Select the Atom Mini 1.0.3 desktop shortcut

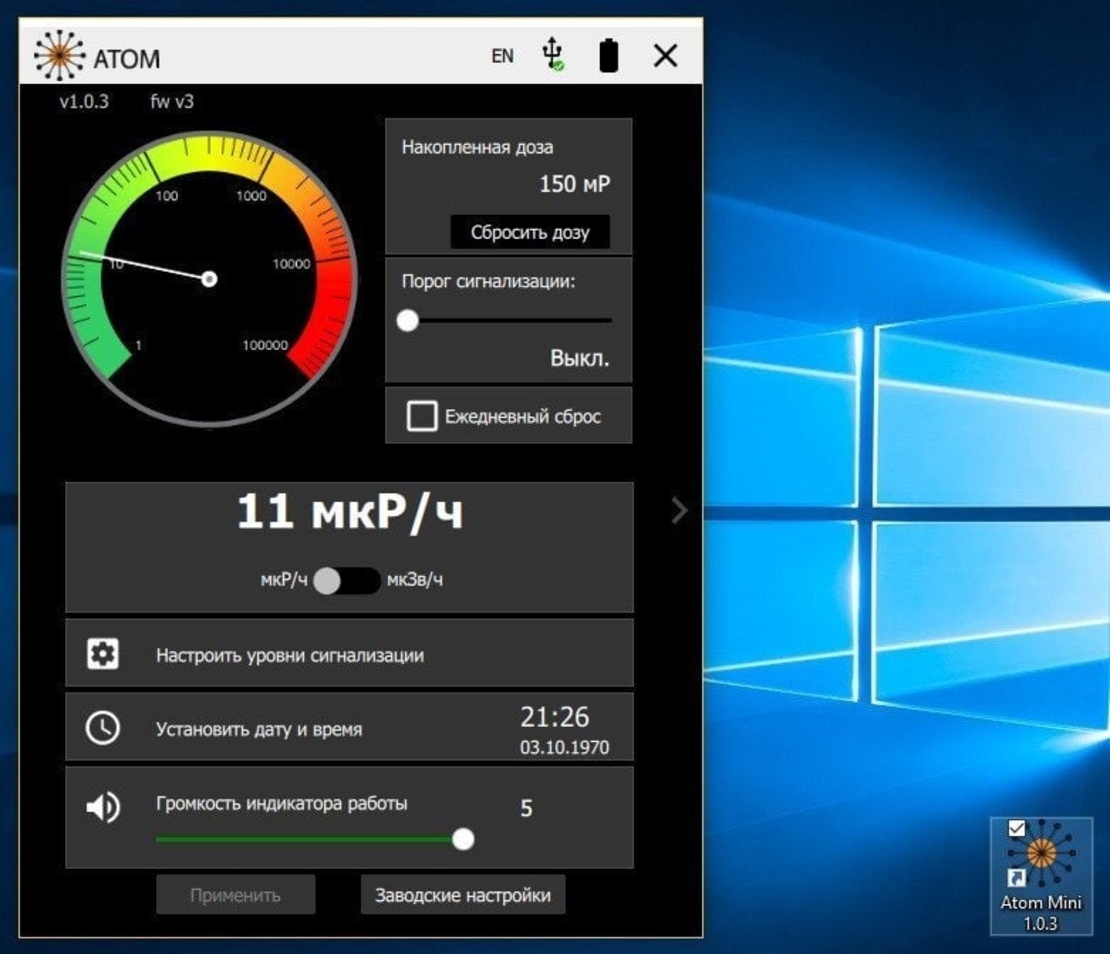(1041, 875)
